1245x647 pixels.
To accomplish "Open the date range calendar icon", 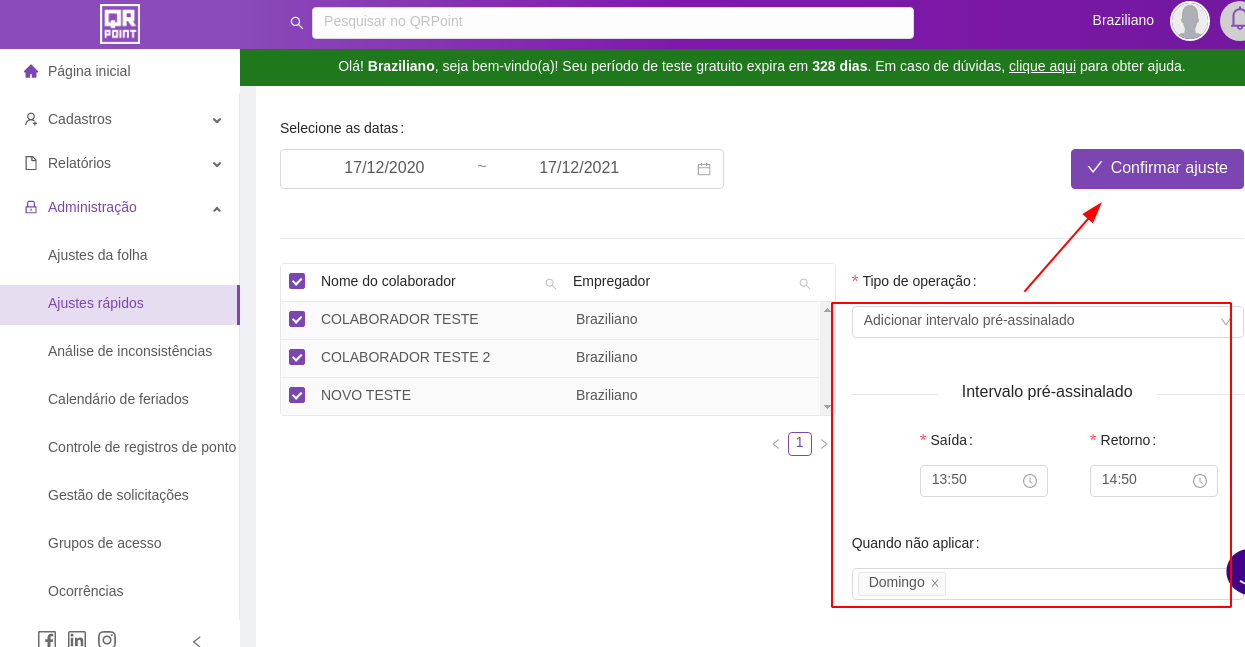I will pos(704,169).
